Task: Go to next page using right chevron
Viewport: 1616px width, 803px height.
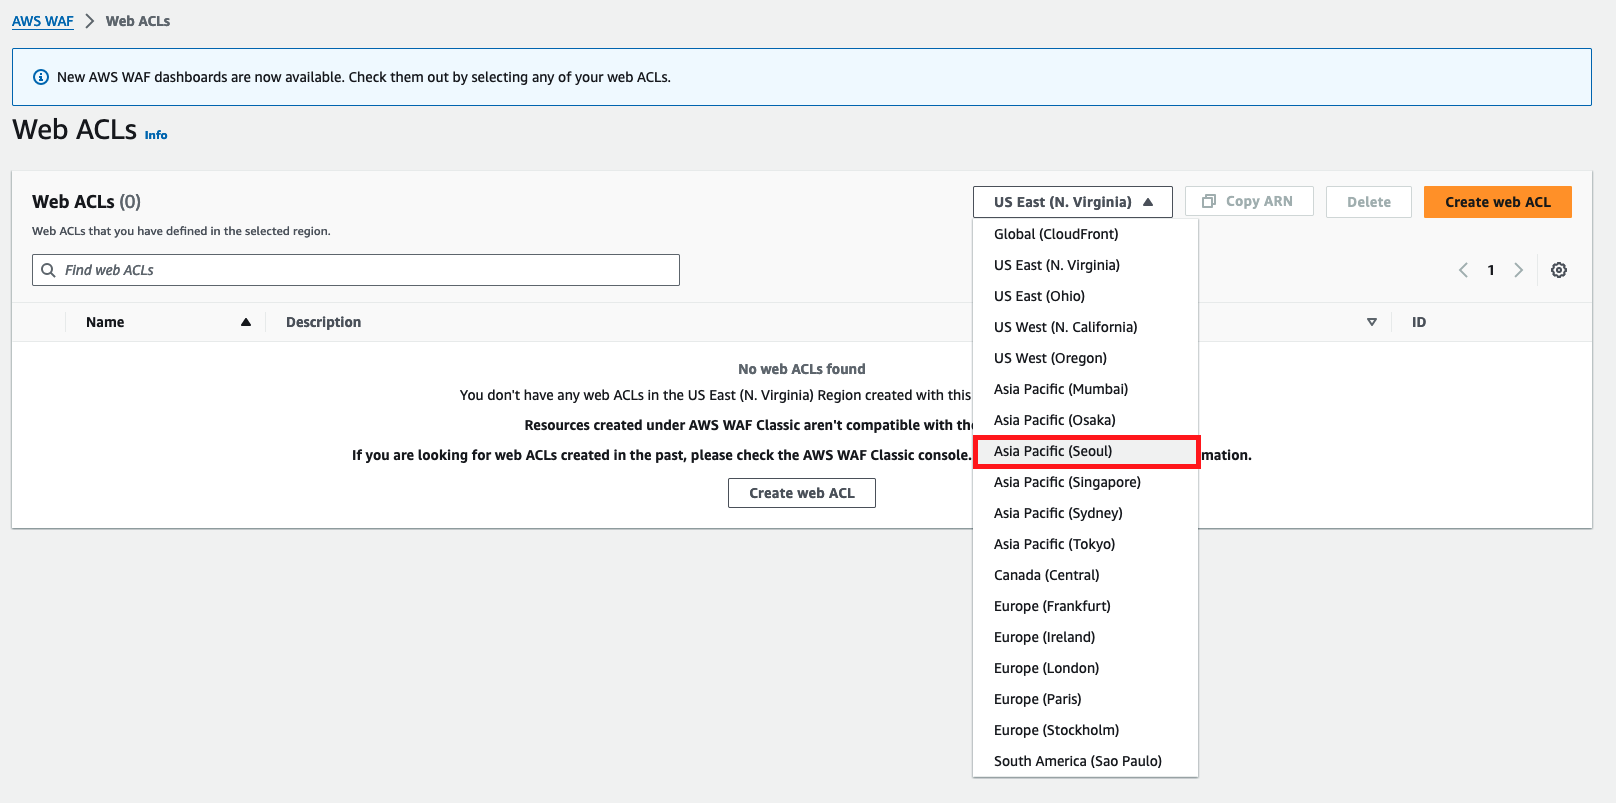Action: [x=1518, y=270]
